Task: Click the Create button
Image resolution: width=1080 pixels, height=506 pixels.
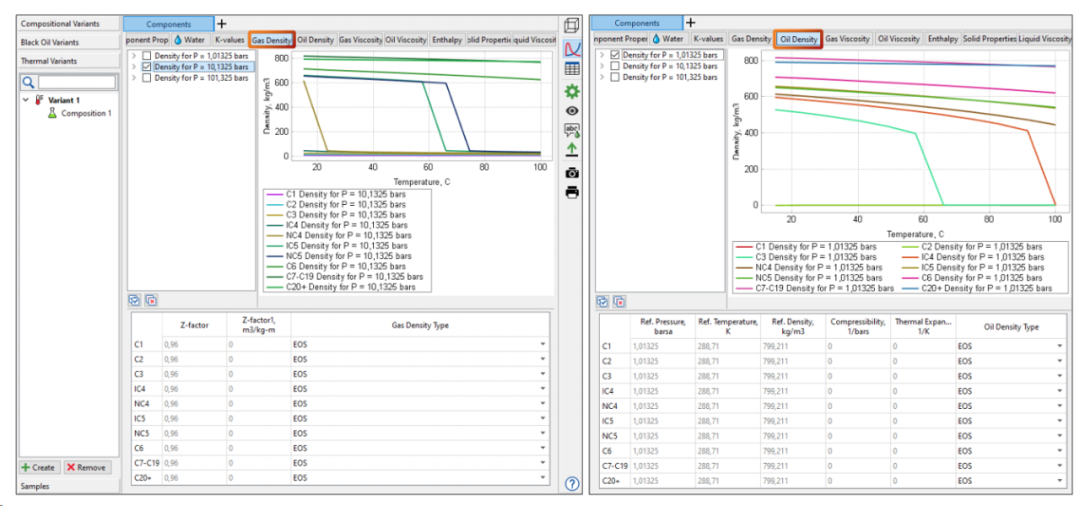Action: 38,467
